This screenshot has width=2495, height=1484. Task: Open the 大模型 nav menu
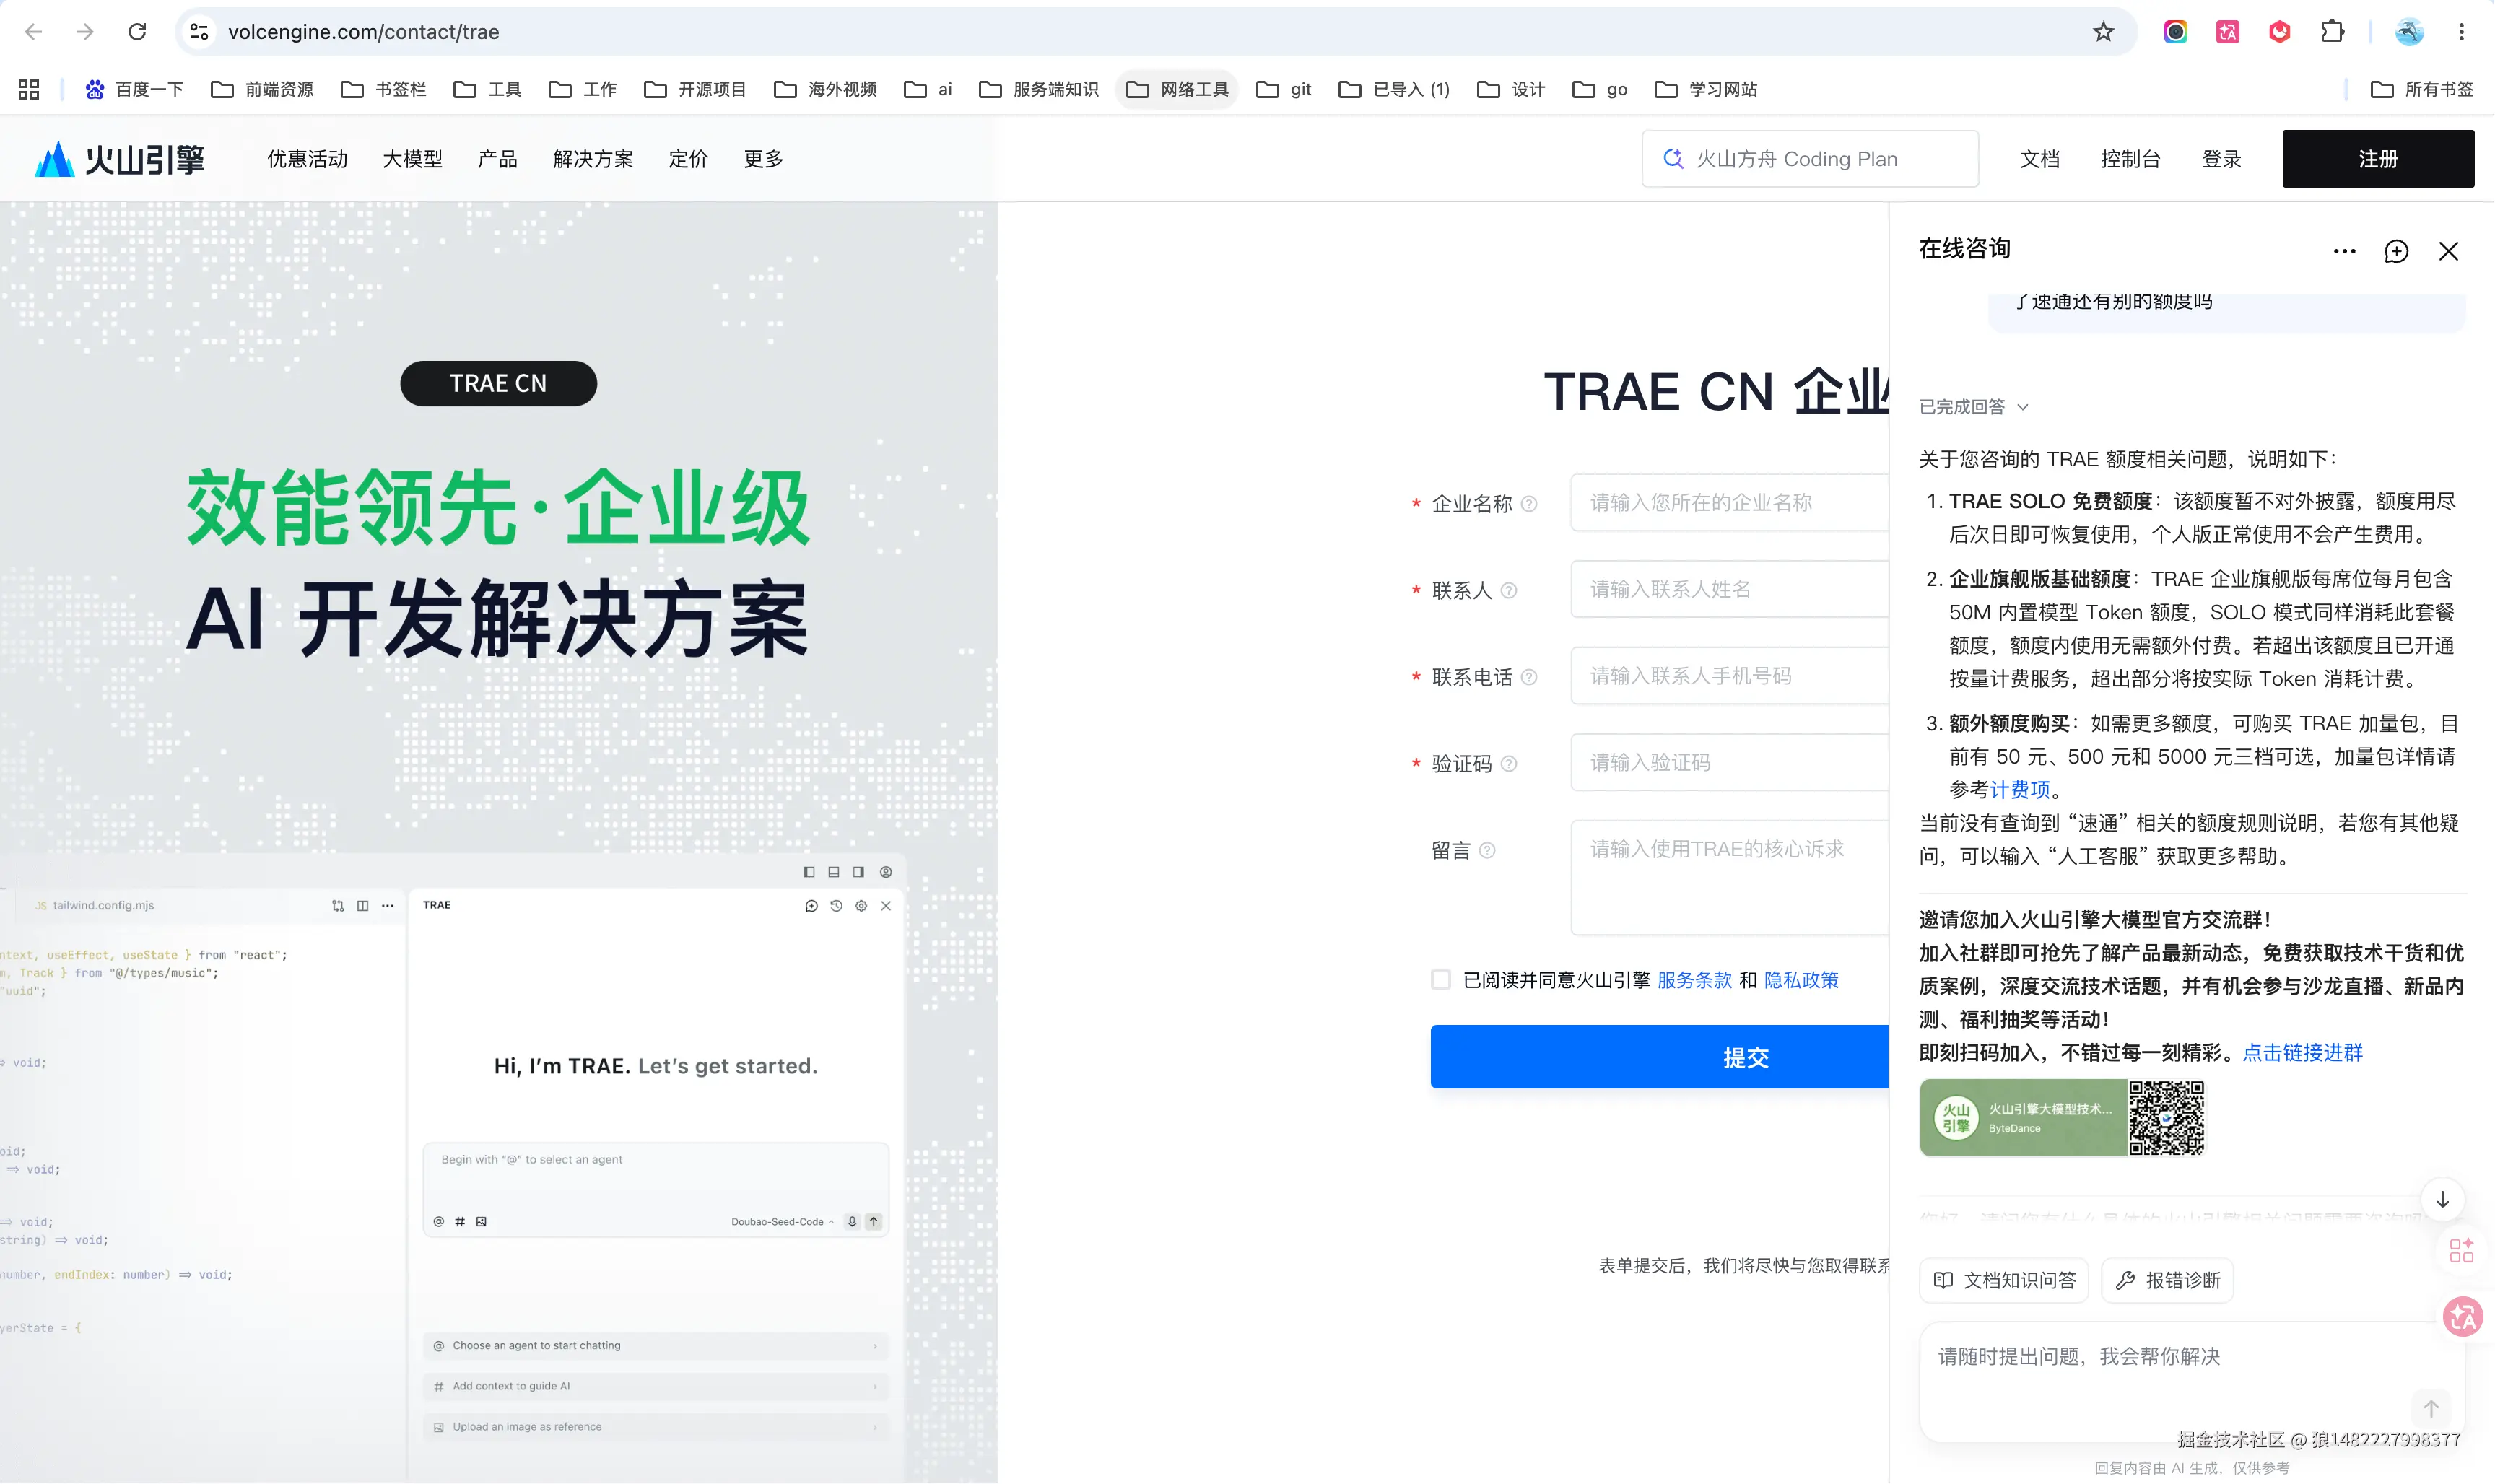point(412,159)
